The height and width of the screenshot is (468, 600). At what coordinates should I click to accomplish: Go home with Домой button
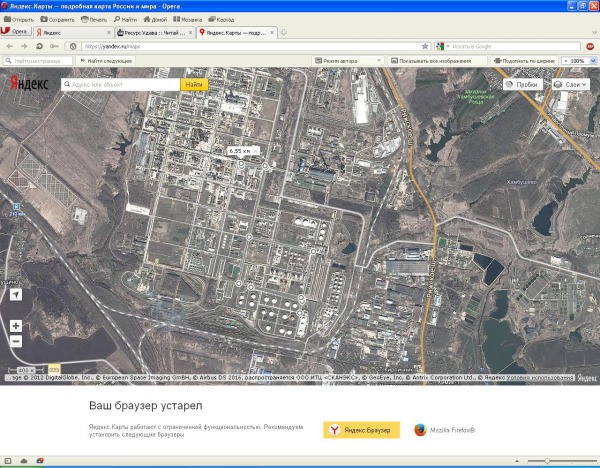point(155,19)
